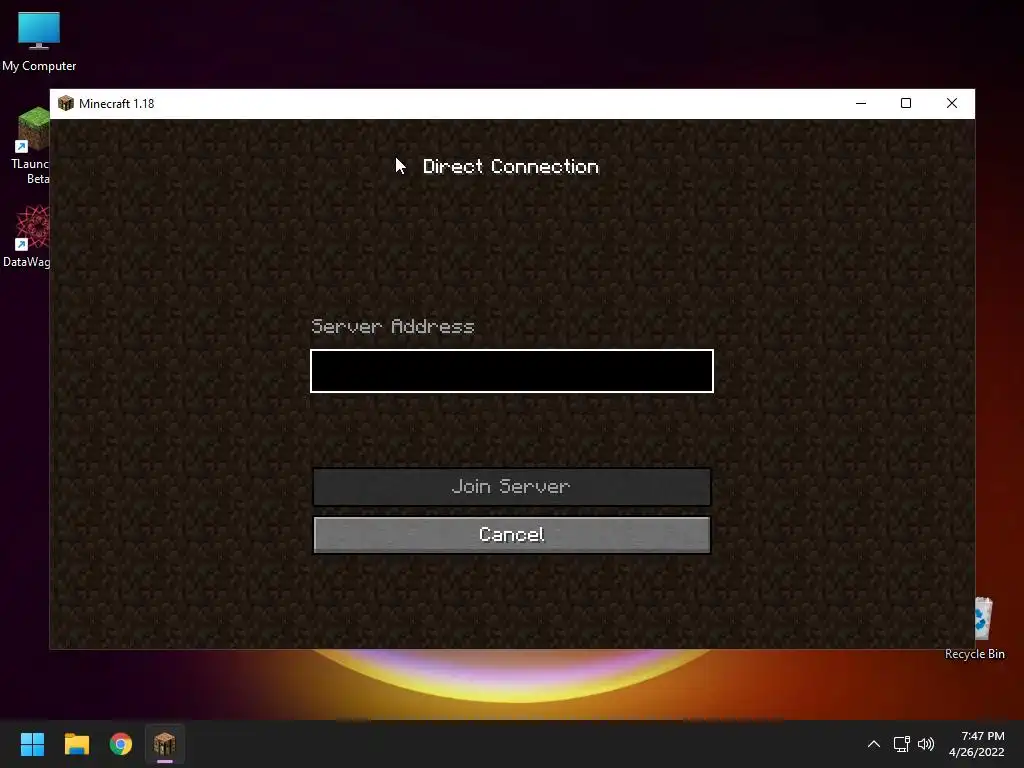Viewport: 1024px width, 768px height.
Task: Open the network status tray icon
Action: [x=902, y=744]
